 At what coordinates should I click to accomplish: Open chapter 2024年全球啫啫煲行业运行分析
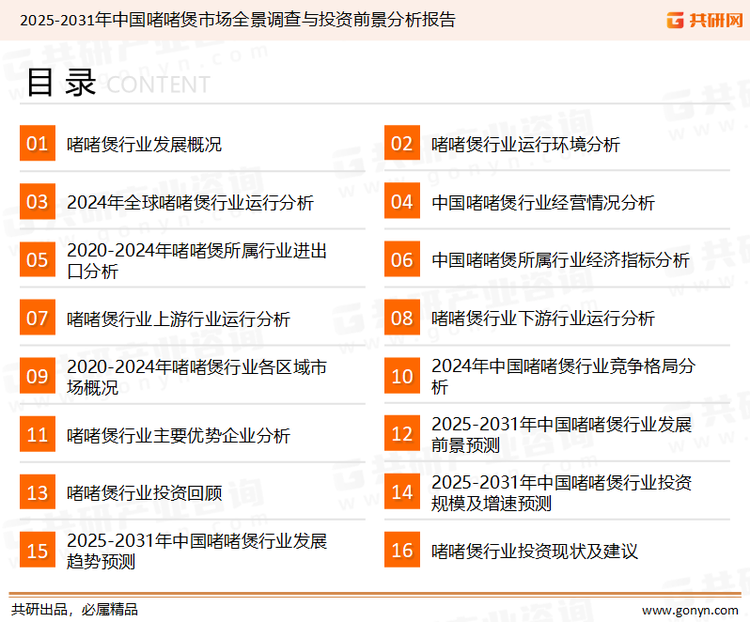point(190,202)
